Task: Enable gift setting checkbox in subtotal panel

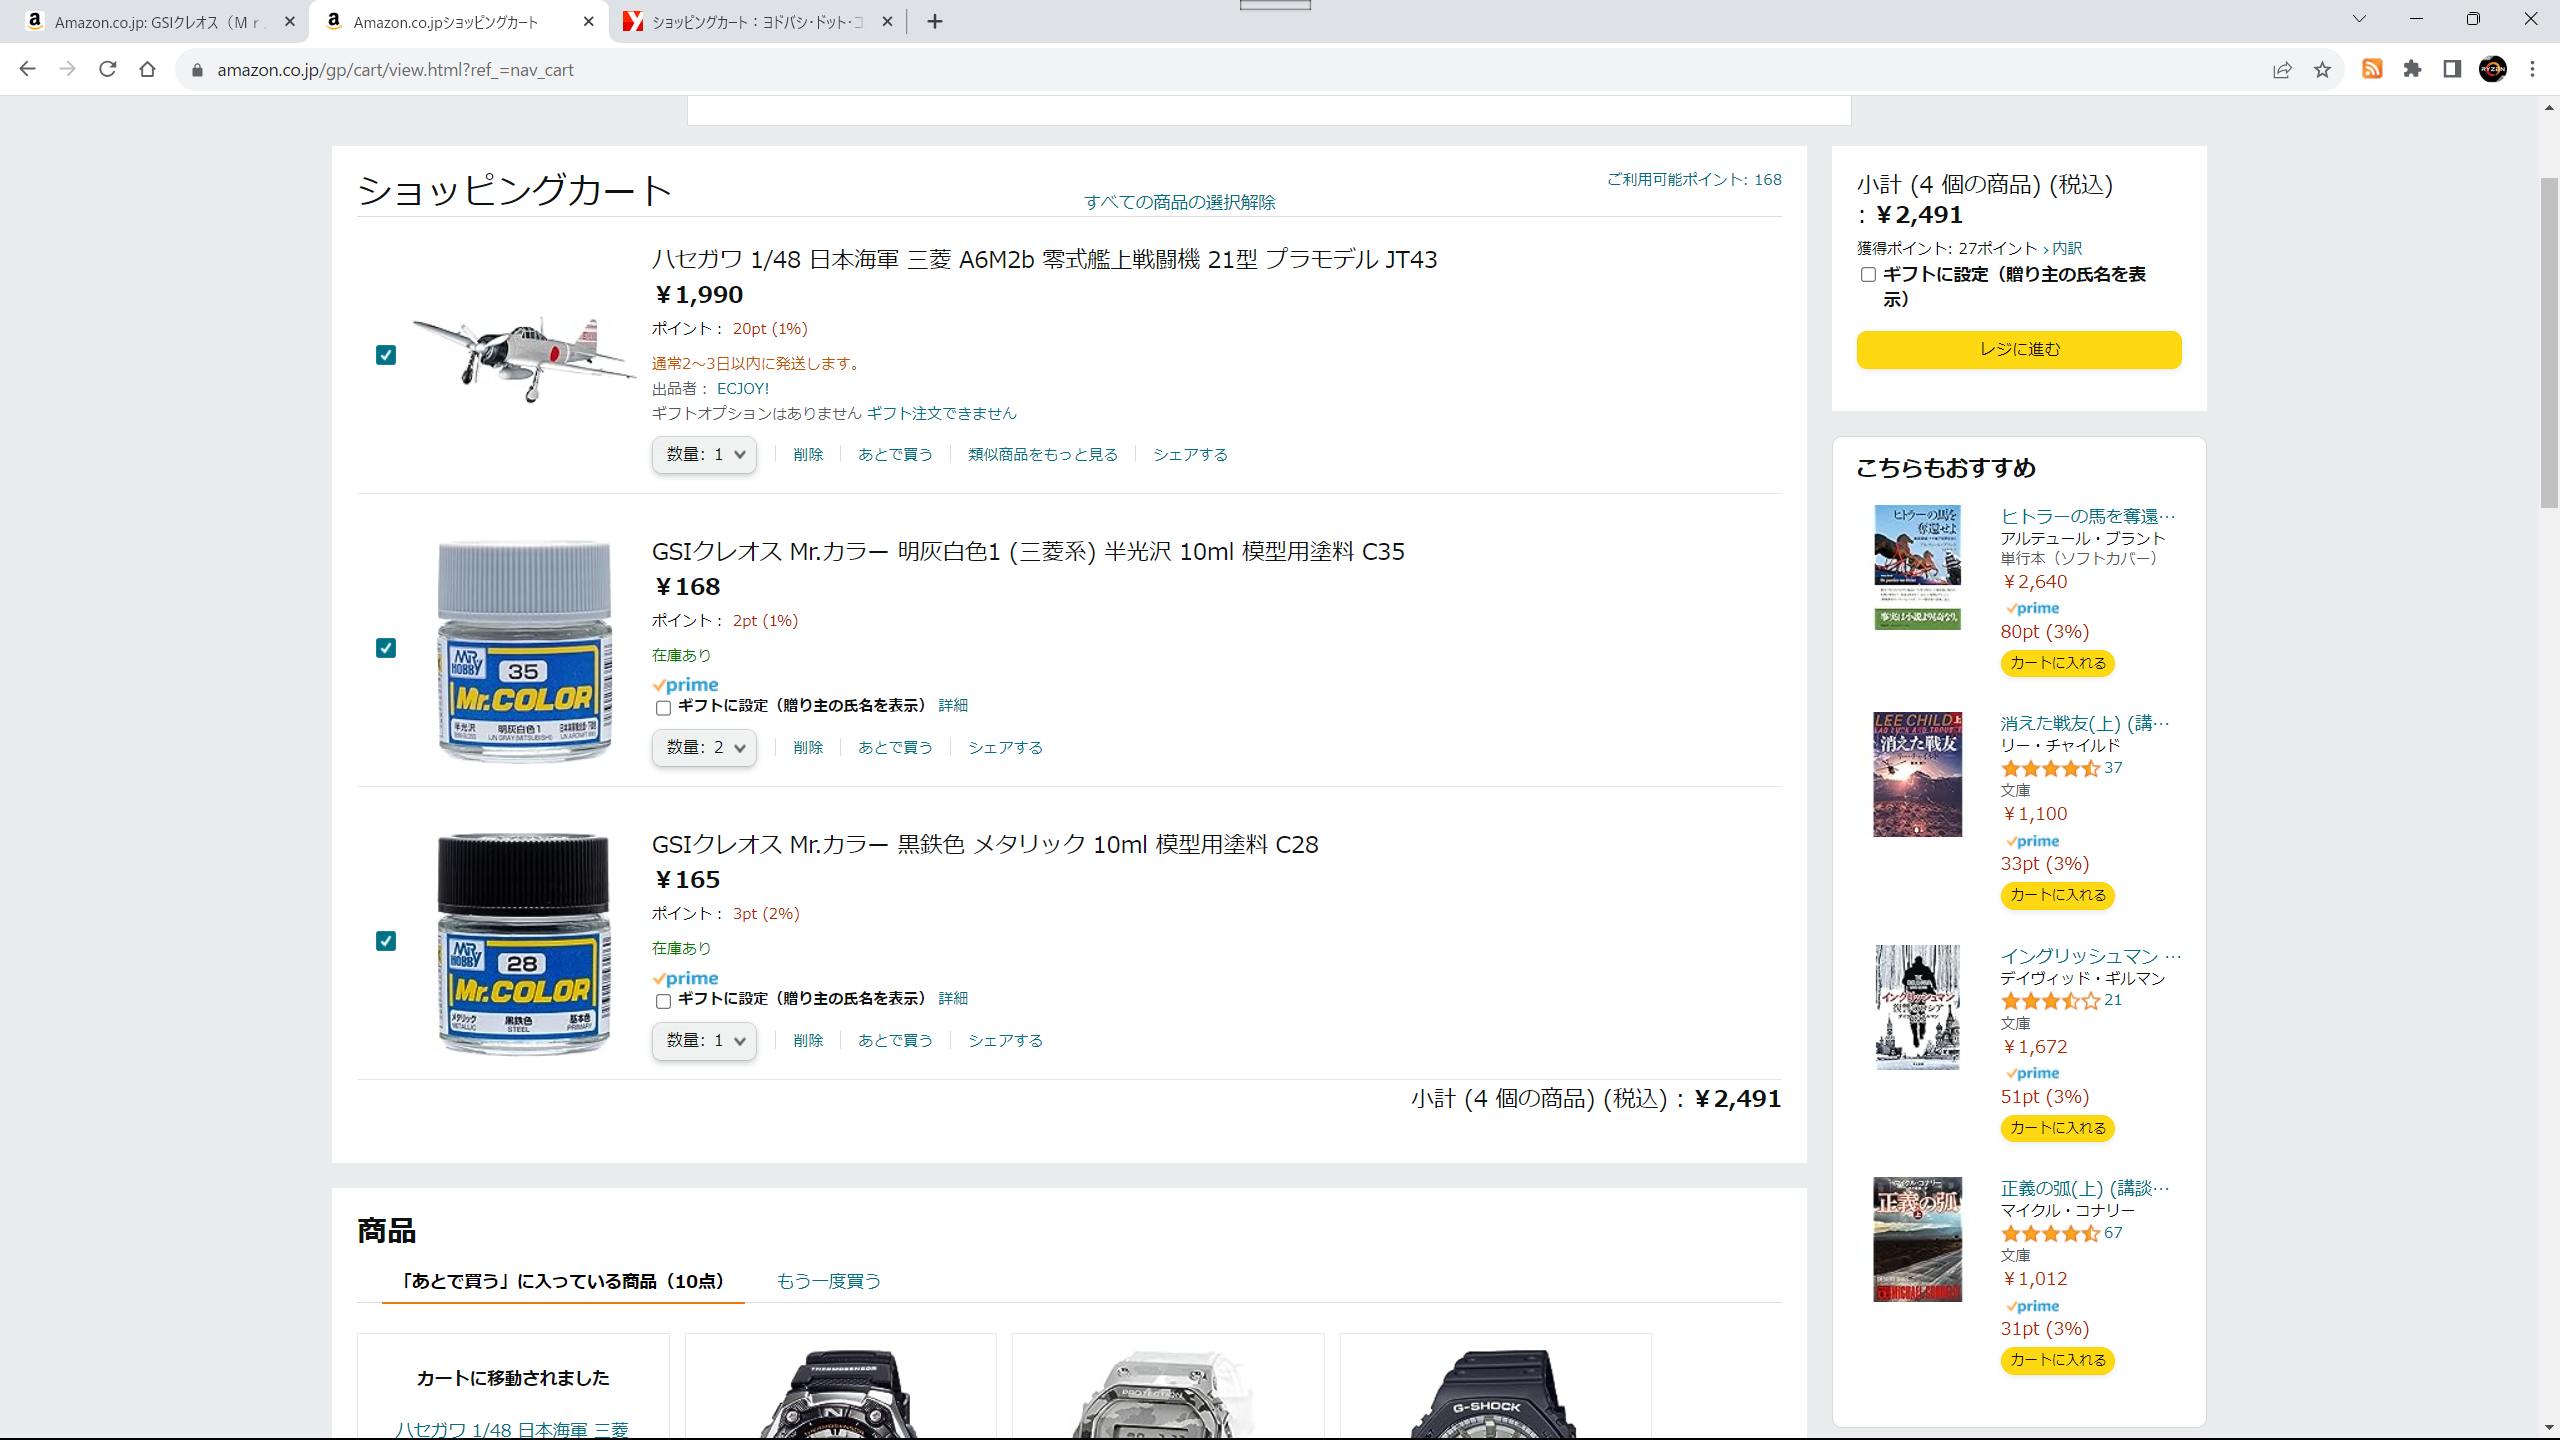Action: [x=1868, y=274]
